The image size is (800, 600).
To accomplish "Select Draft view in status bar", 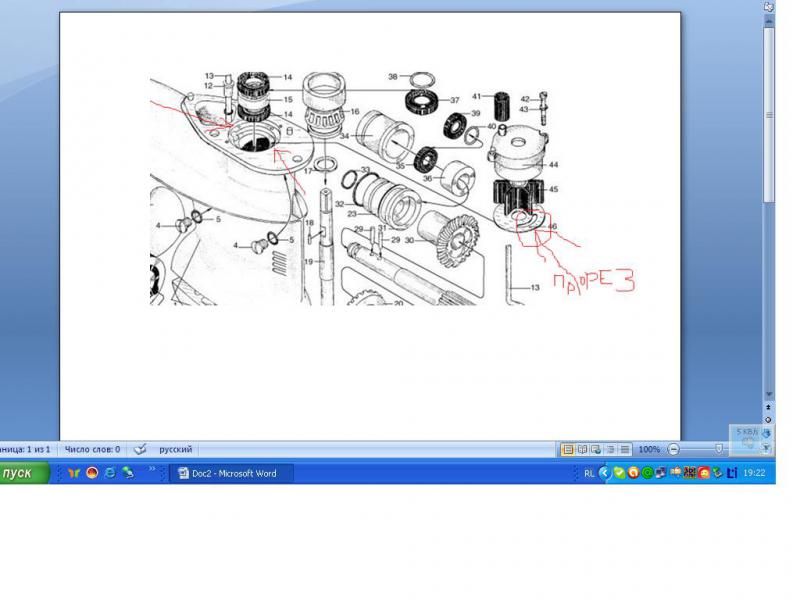I will tap(624, 450).
